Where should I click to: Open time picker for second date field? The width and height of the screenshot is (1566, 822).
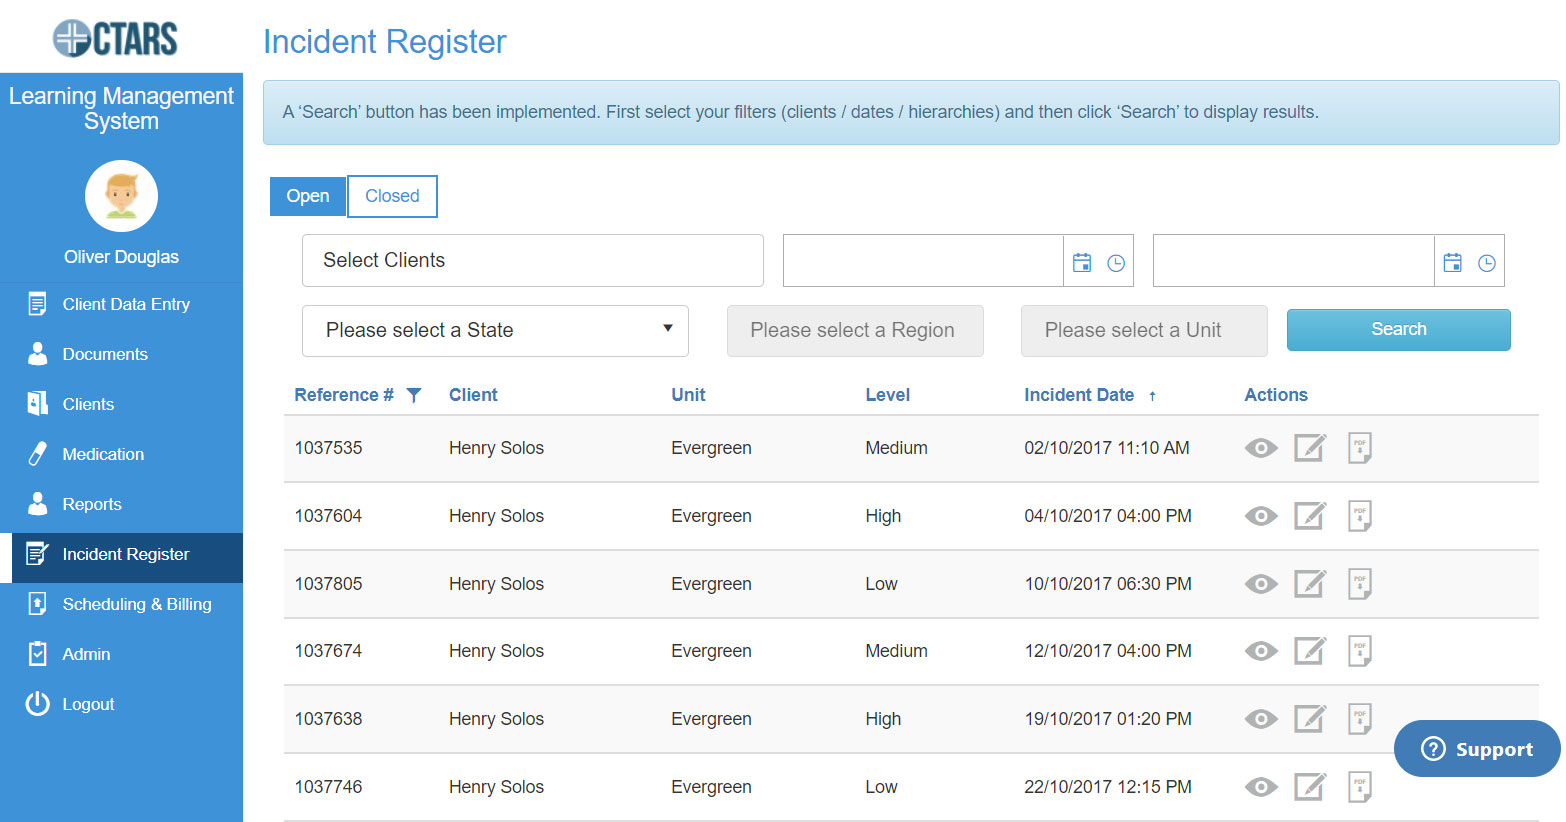1486,263
